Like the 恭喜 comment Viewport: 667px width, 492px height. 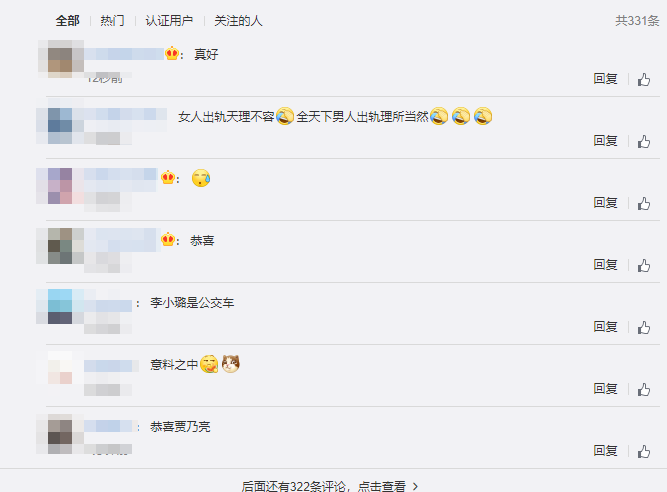644,266
